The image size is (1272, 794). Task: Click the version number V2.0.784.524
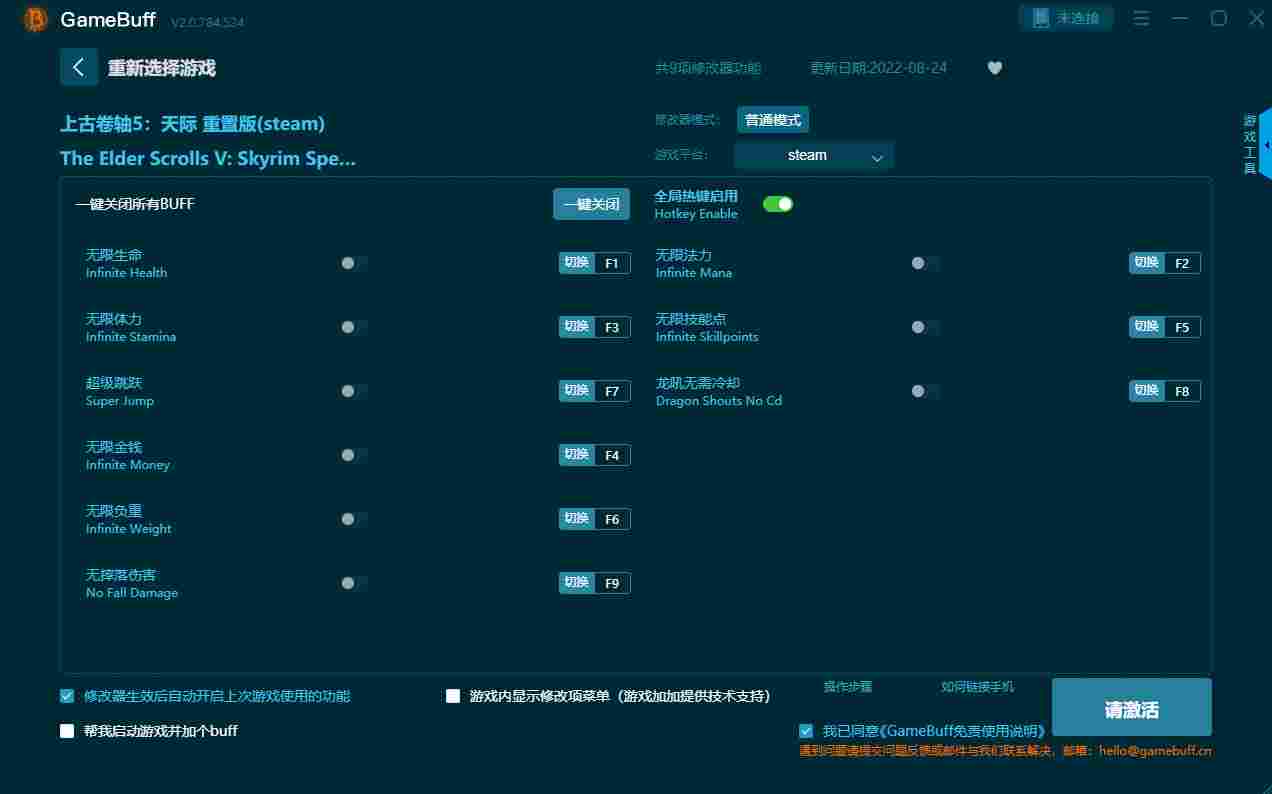(208, 22)
